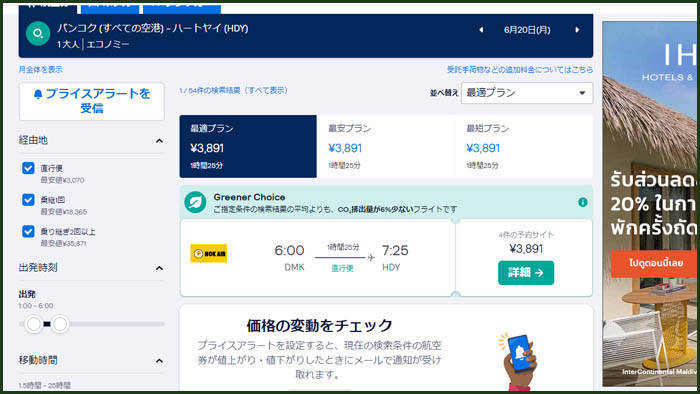Image resolution: width=700 pixels, height=394 pixels.
Task: Select the 最適プラン tab
Action: [248, 146]
